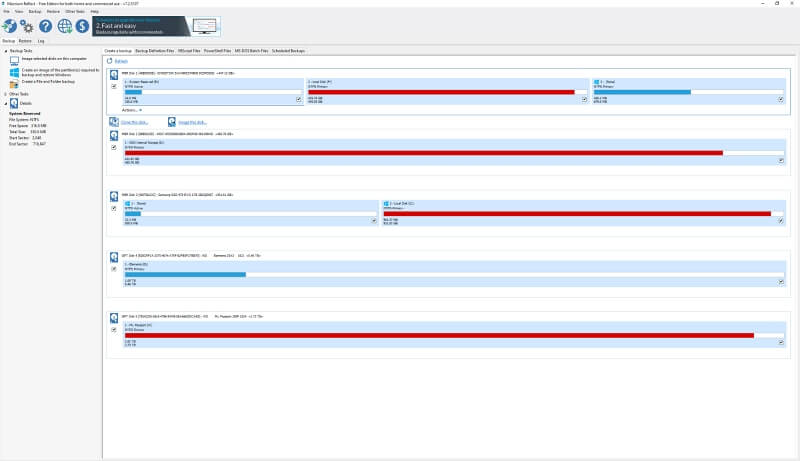The width and height of the screenshot is (800, 461).
Task: Select the Create a backup tab
Action: click(118, 51)
